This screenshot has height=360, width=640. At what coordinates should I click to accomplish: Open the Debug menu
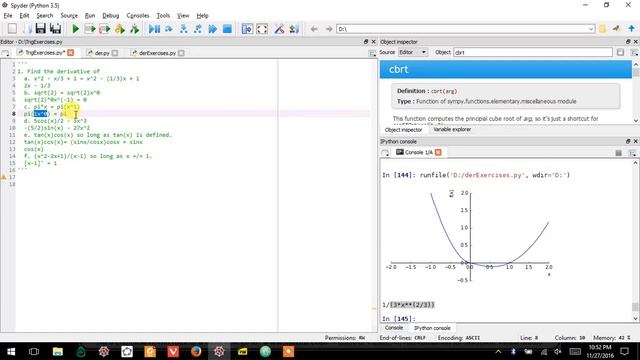pos(111,16)
